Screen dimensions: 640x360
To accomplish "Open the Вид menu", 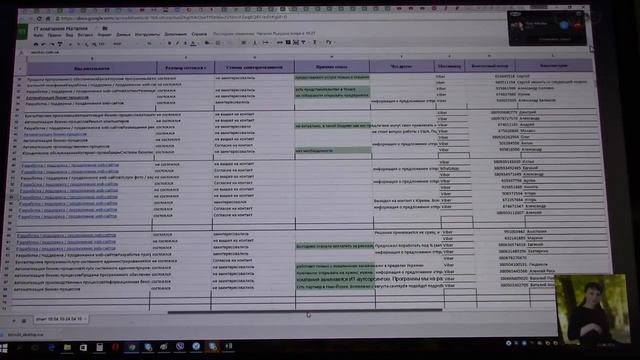I will click(69, 35).
